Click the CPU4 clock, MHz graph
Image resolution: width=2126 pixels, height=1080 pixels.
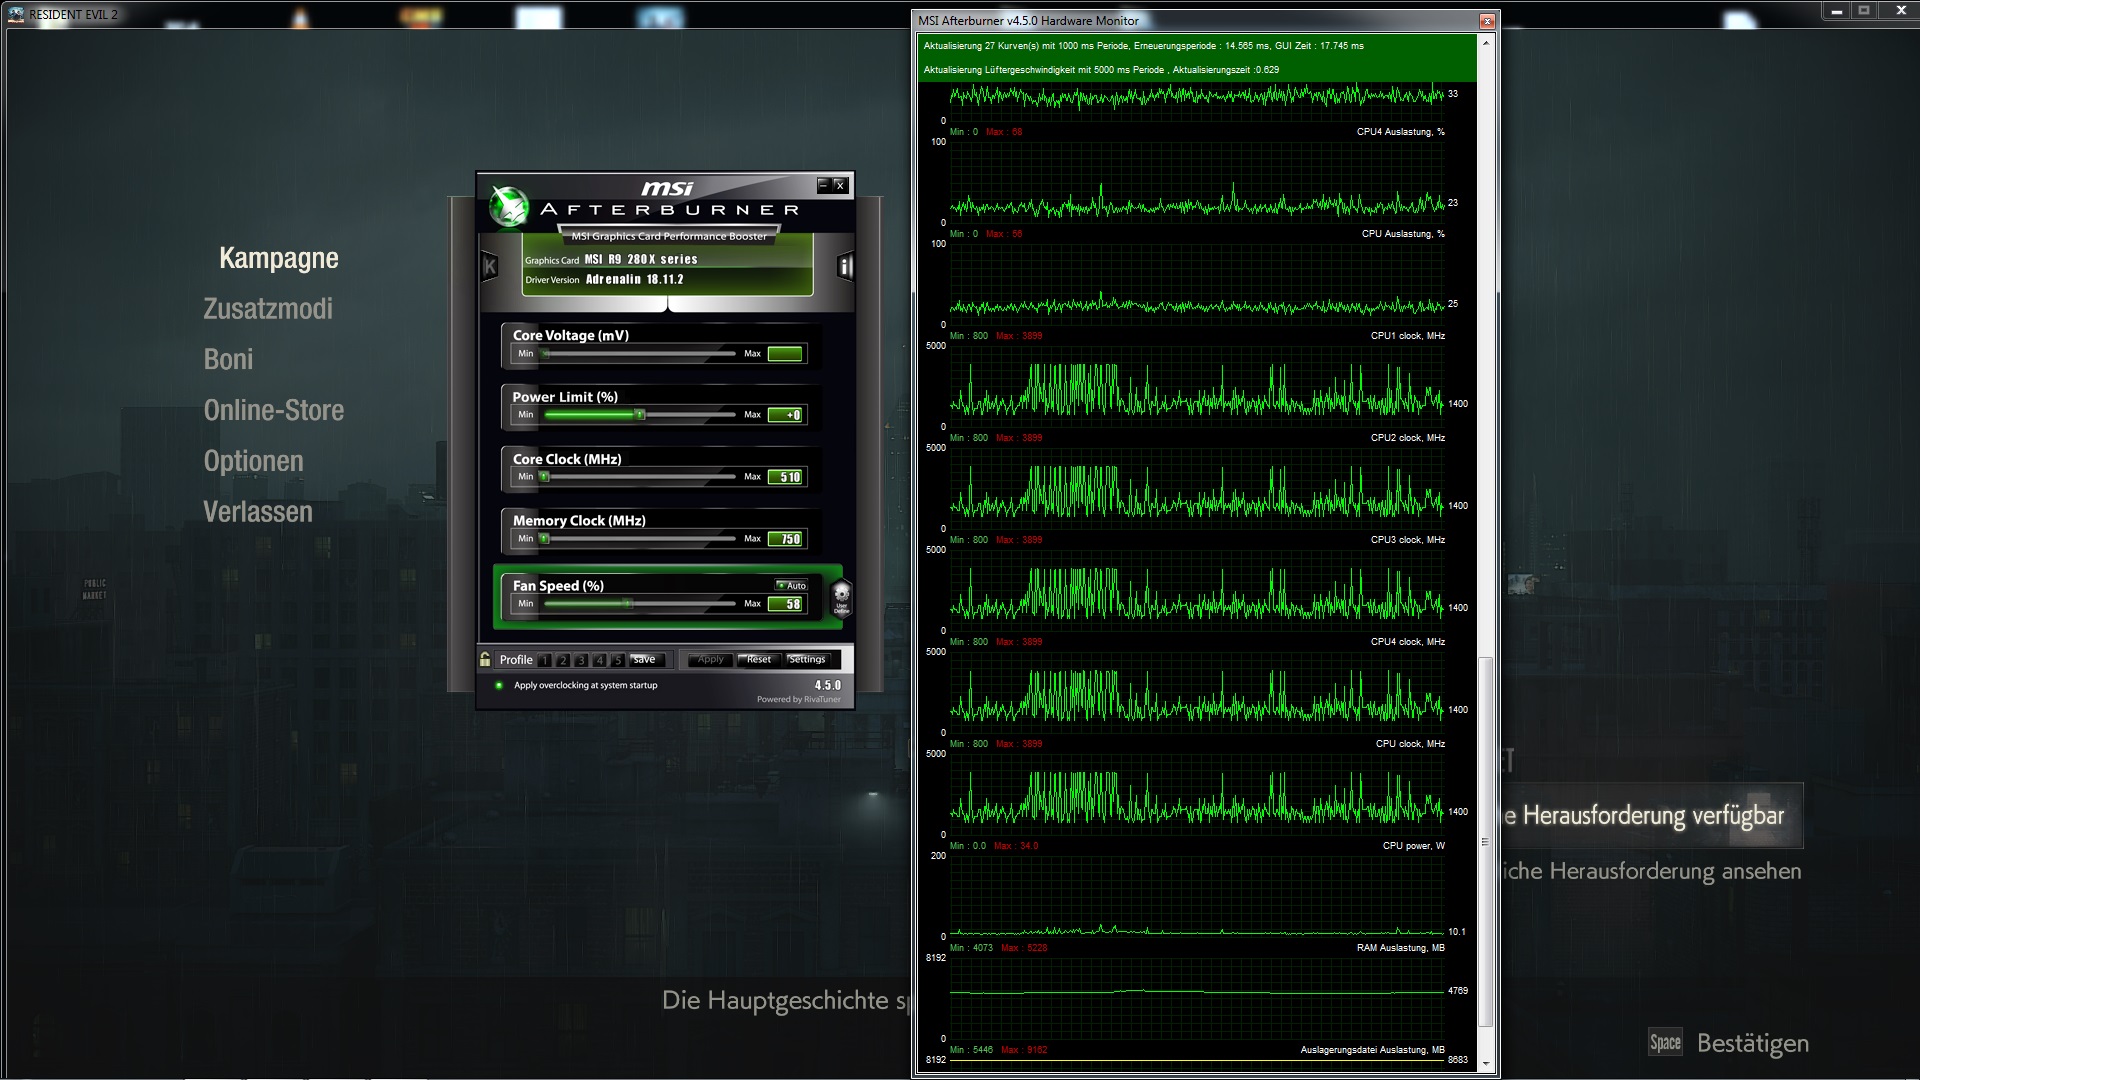coord(1196,693)
